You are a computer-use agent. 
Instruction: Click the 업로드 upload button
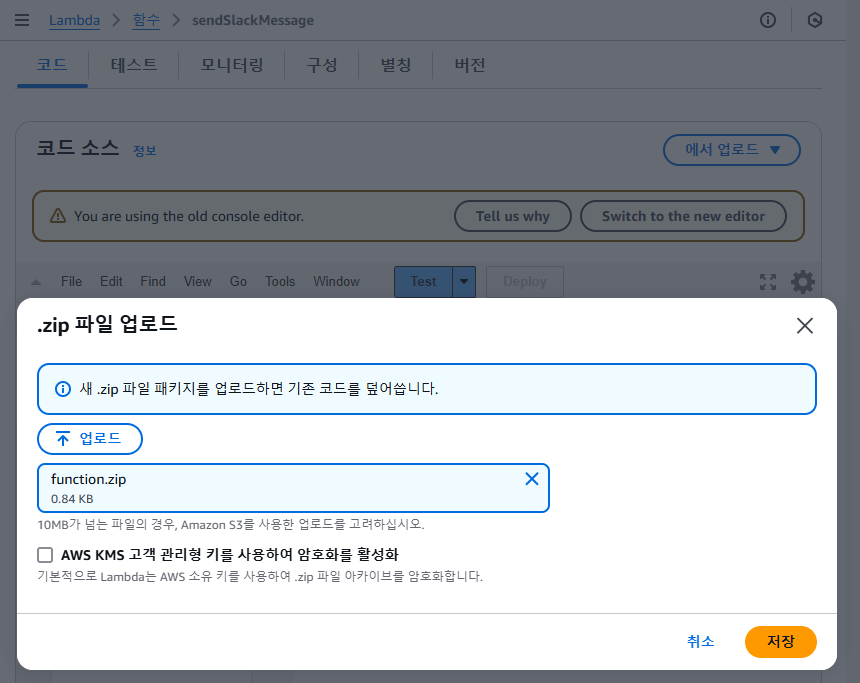click(90, 439)
